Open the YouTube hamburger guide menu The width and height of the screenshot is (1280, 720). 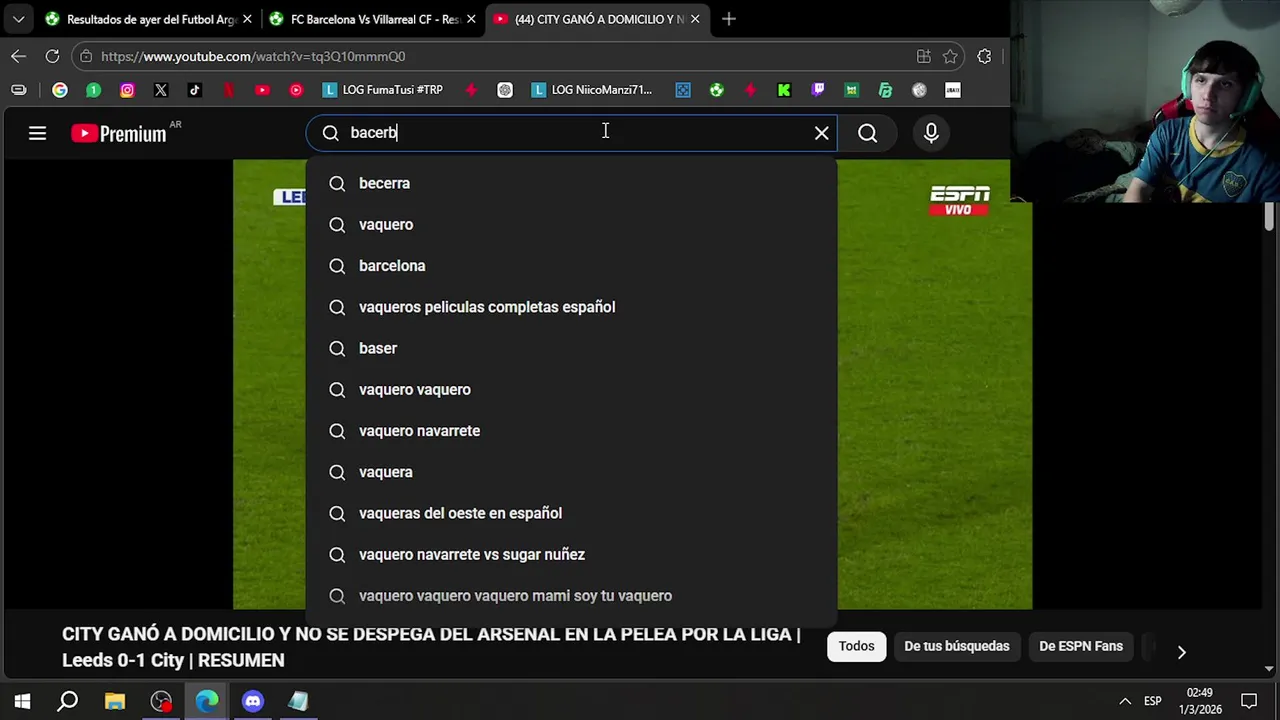pyautogui.click(x=37, y=133)
